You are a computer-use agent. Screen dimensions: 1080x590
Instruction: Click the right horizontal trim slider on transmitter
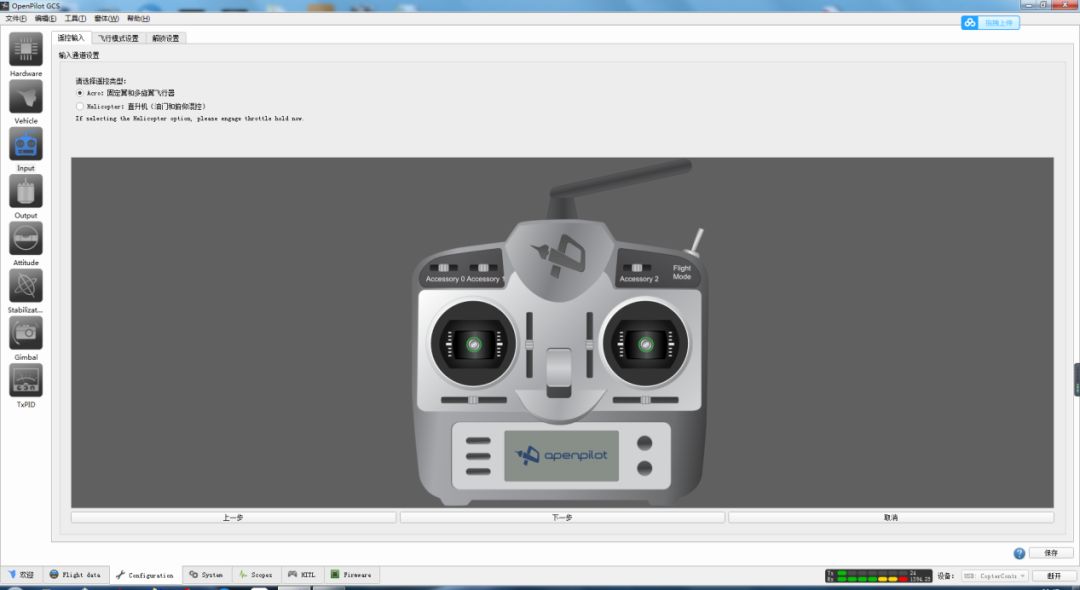pyautogui.click(x=645, y=400)
